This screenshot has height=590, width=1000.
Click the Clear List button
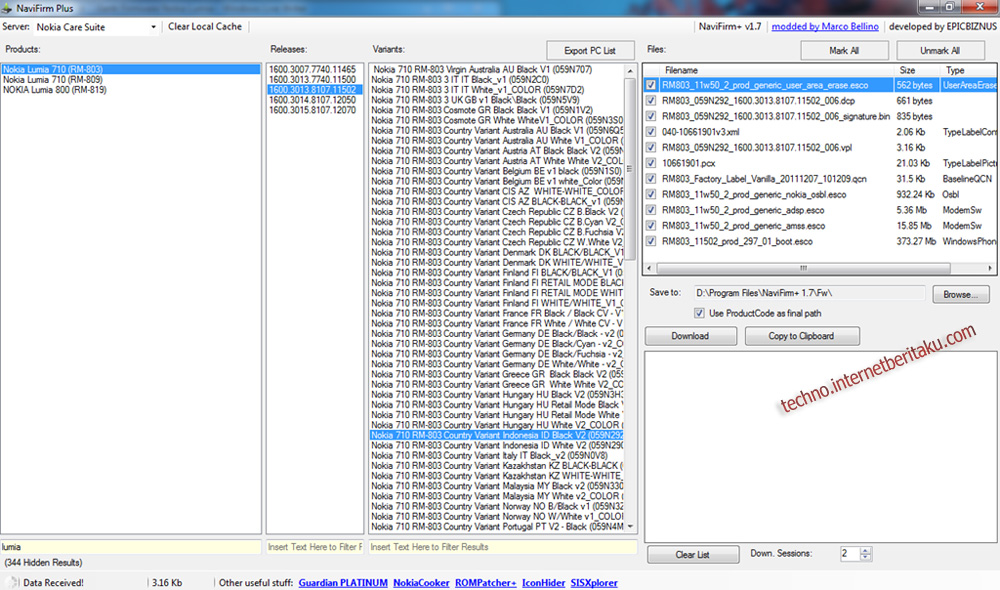pyautogui.click(x=693, y=555)
